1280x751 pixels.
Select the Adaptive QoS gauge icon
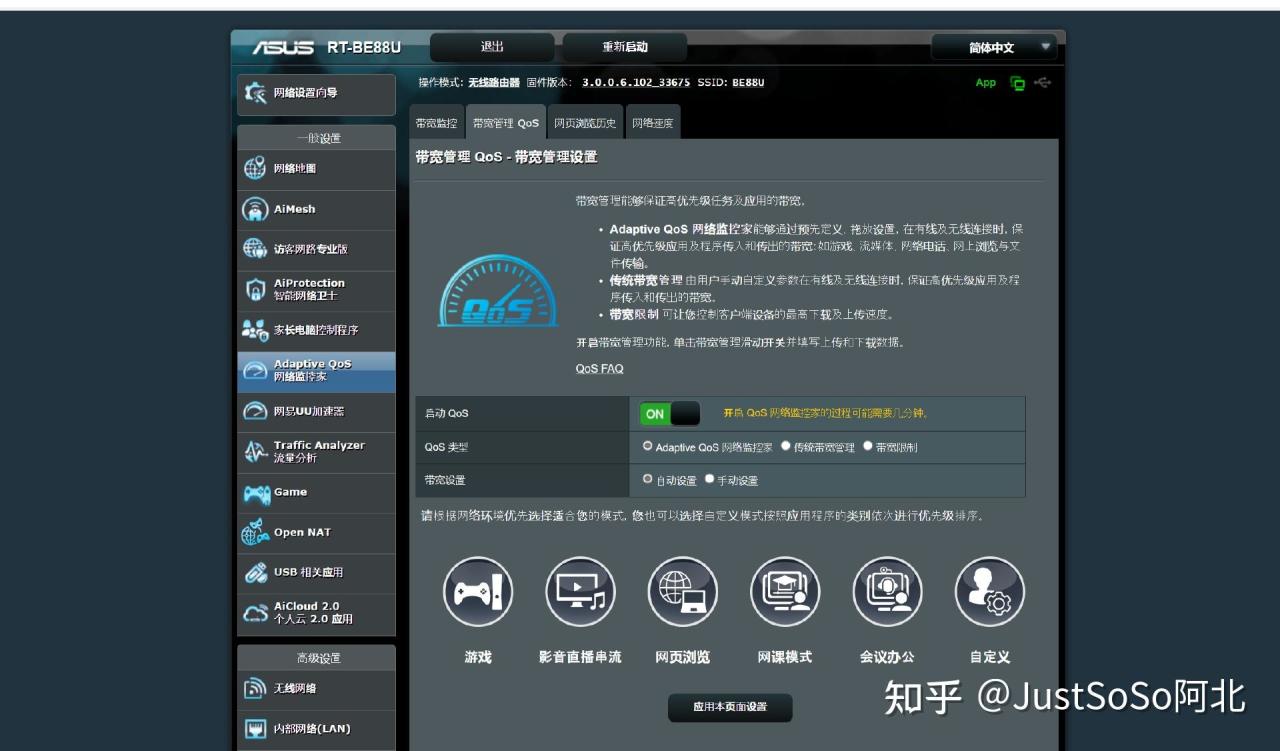tap(255, 370)
